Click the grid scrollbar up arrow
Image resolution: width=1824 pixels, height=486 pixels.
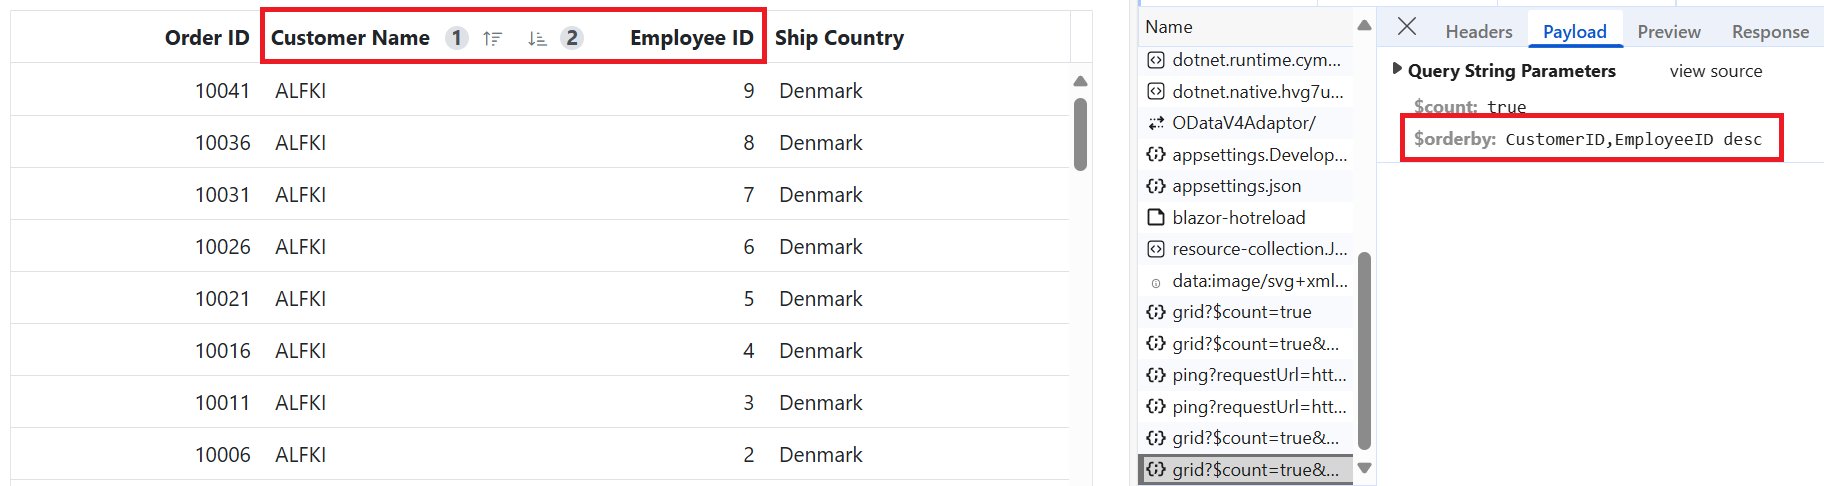pos(1080,81)
